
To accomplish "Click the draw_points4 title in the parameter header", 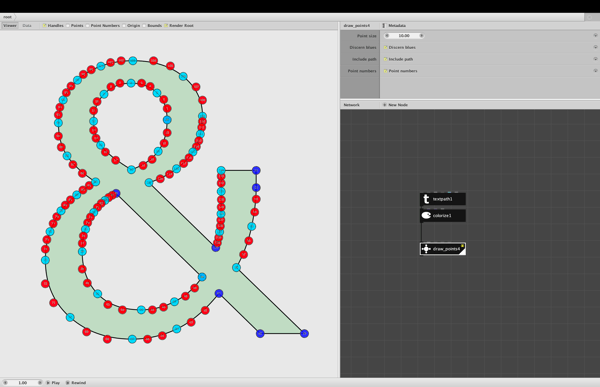I will [x=357, y=26].
